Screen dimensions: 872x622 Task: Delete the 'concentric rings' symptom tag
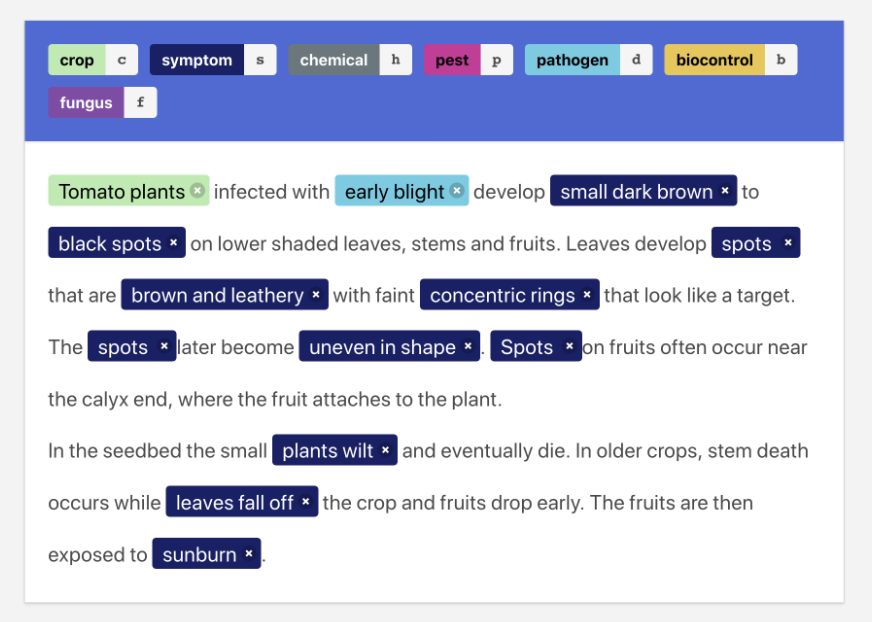point(587,295)
